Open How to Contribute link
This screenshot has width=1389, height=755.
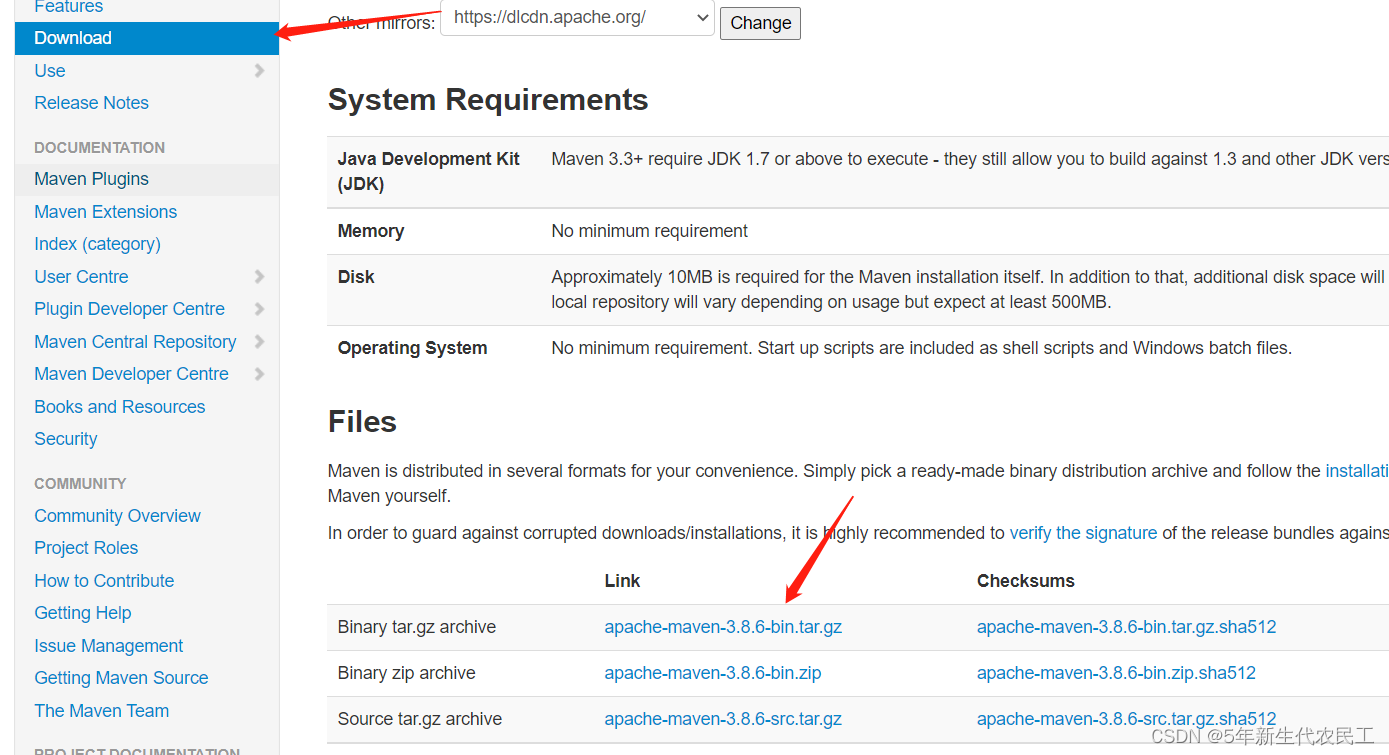point(104,581)
